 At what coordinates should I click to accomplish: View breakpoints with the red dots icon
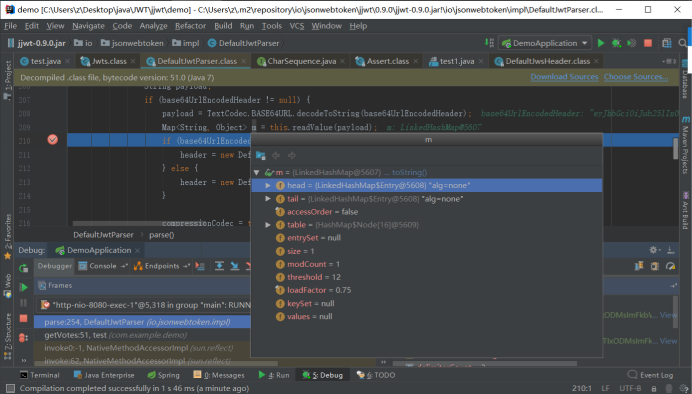click(x=23, y=338)
